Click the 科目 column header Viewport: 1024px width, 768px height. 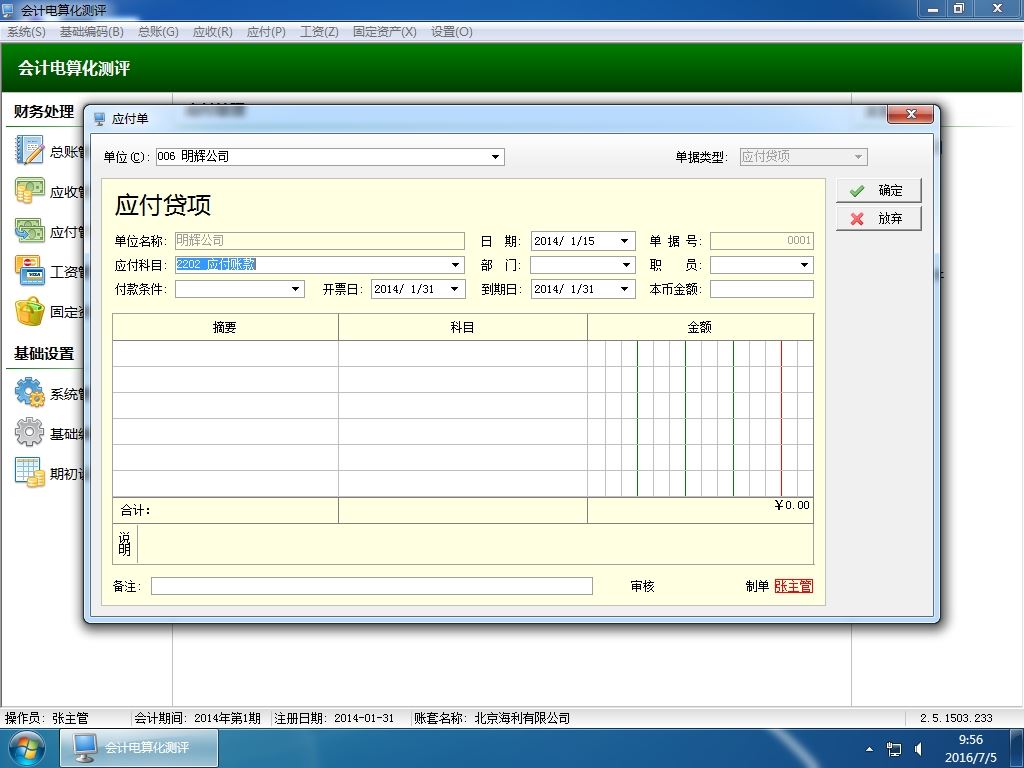coord(463,327)
